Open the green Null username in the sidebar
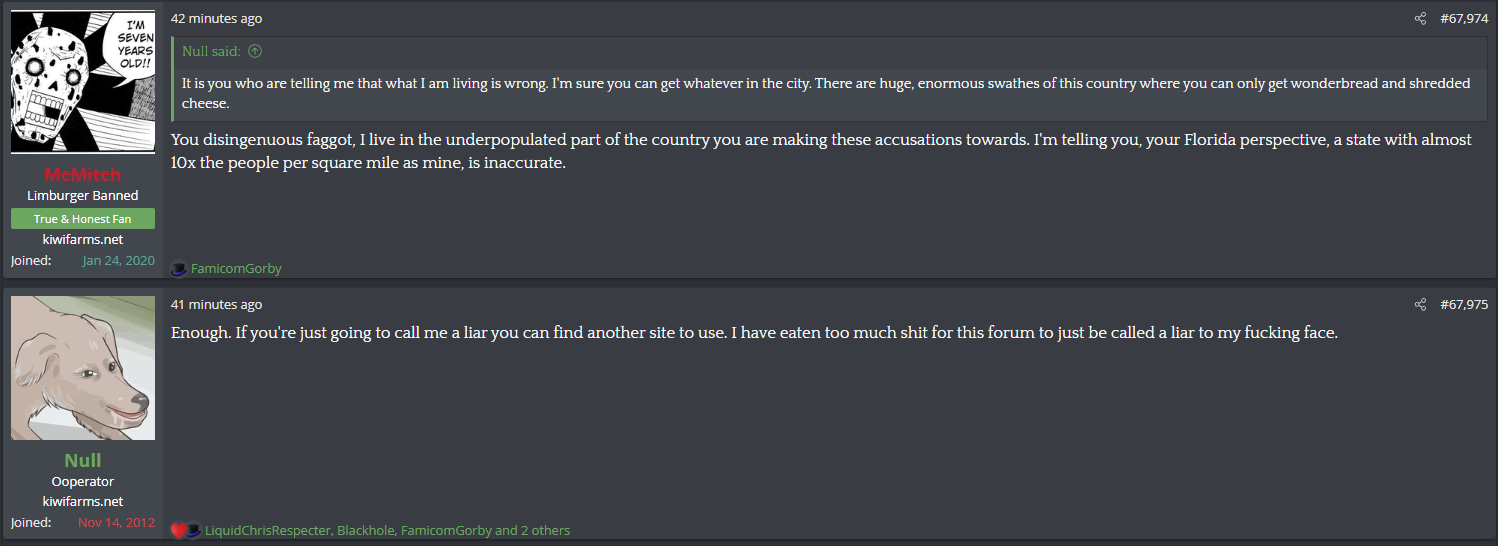 click(x=83, y=460)
